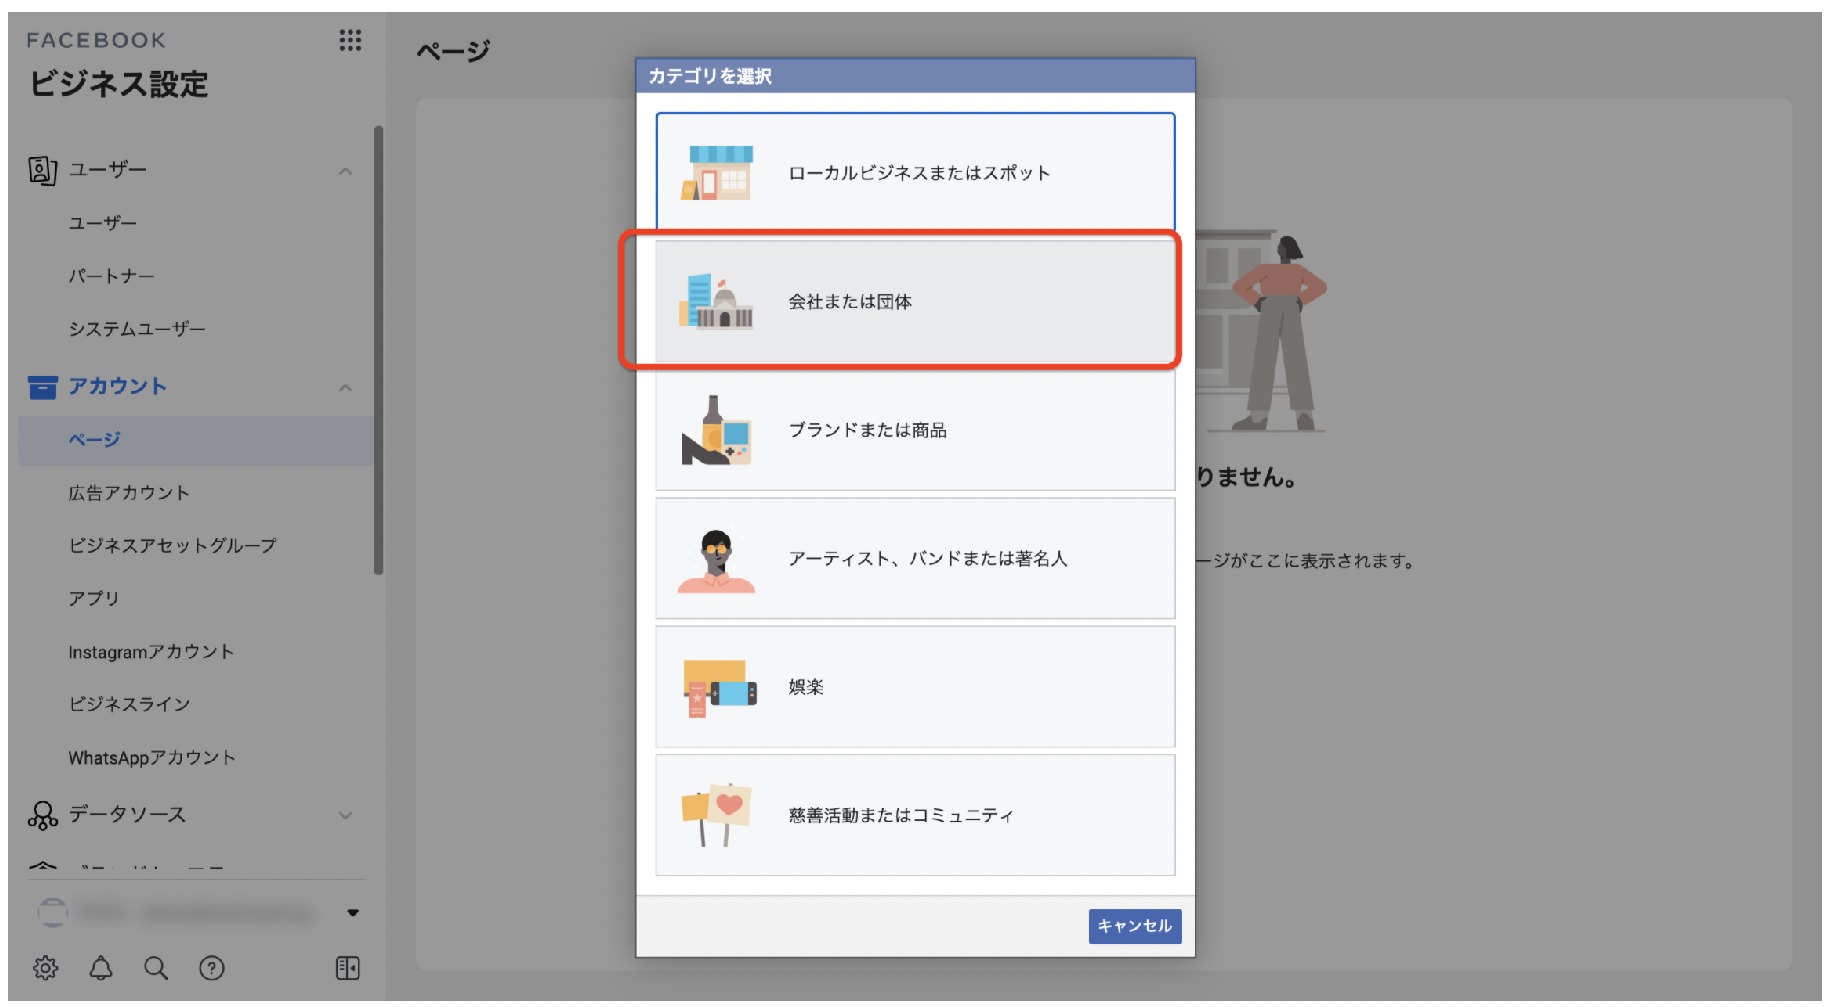Image resolution: width=1833 pixels, height=1007 pixels.
Task: Collapse the アカウント section chevron
Action: tap(345, 387)
